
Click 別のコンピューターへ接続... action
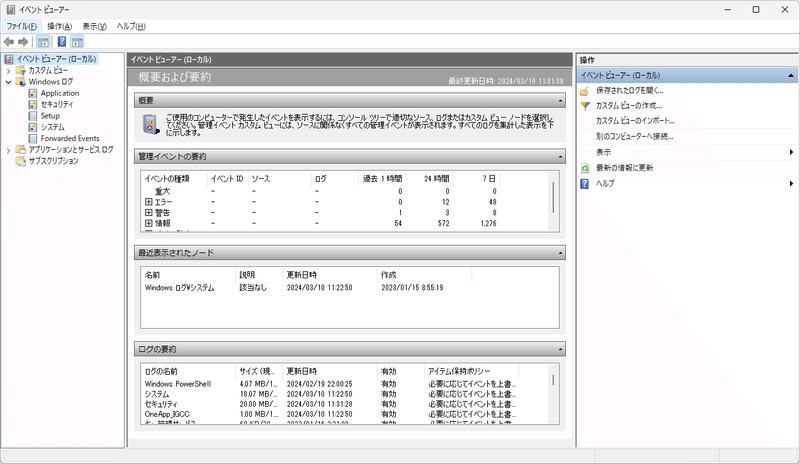[x=634, y=137]
